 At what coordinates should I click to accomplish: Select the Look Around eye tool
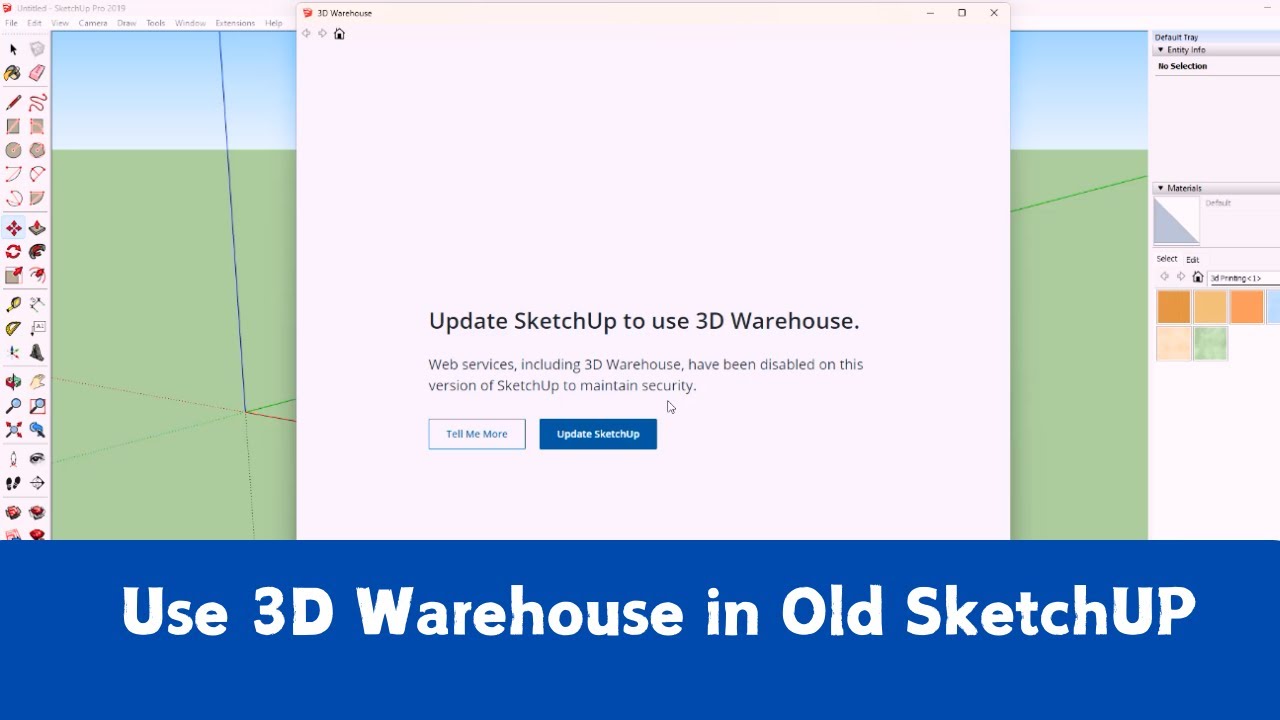37,459
